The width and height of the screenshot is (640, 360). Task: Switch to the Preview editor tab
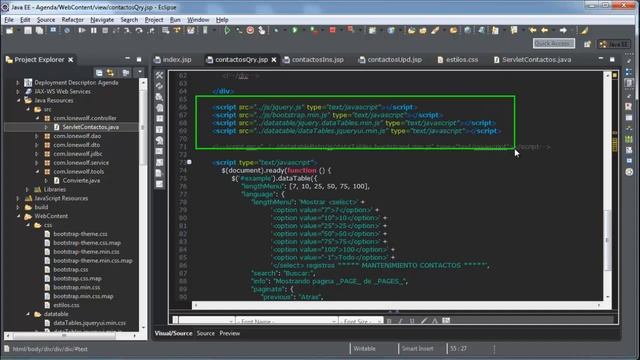point(229,333)
